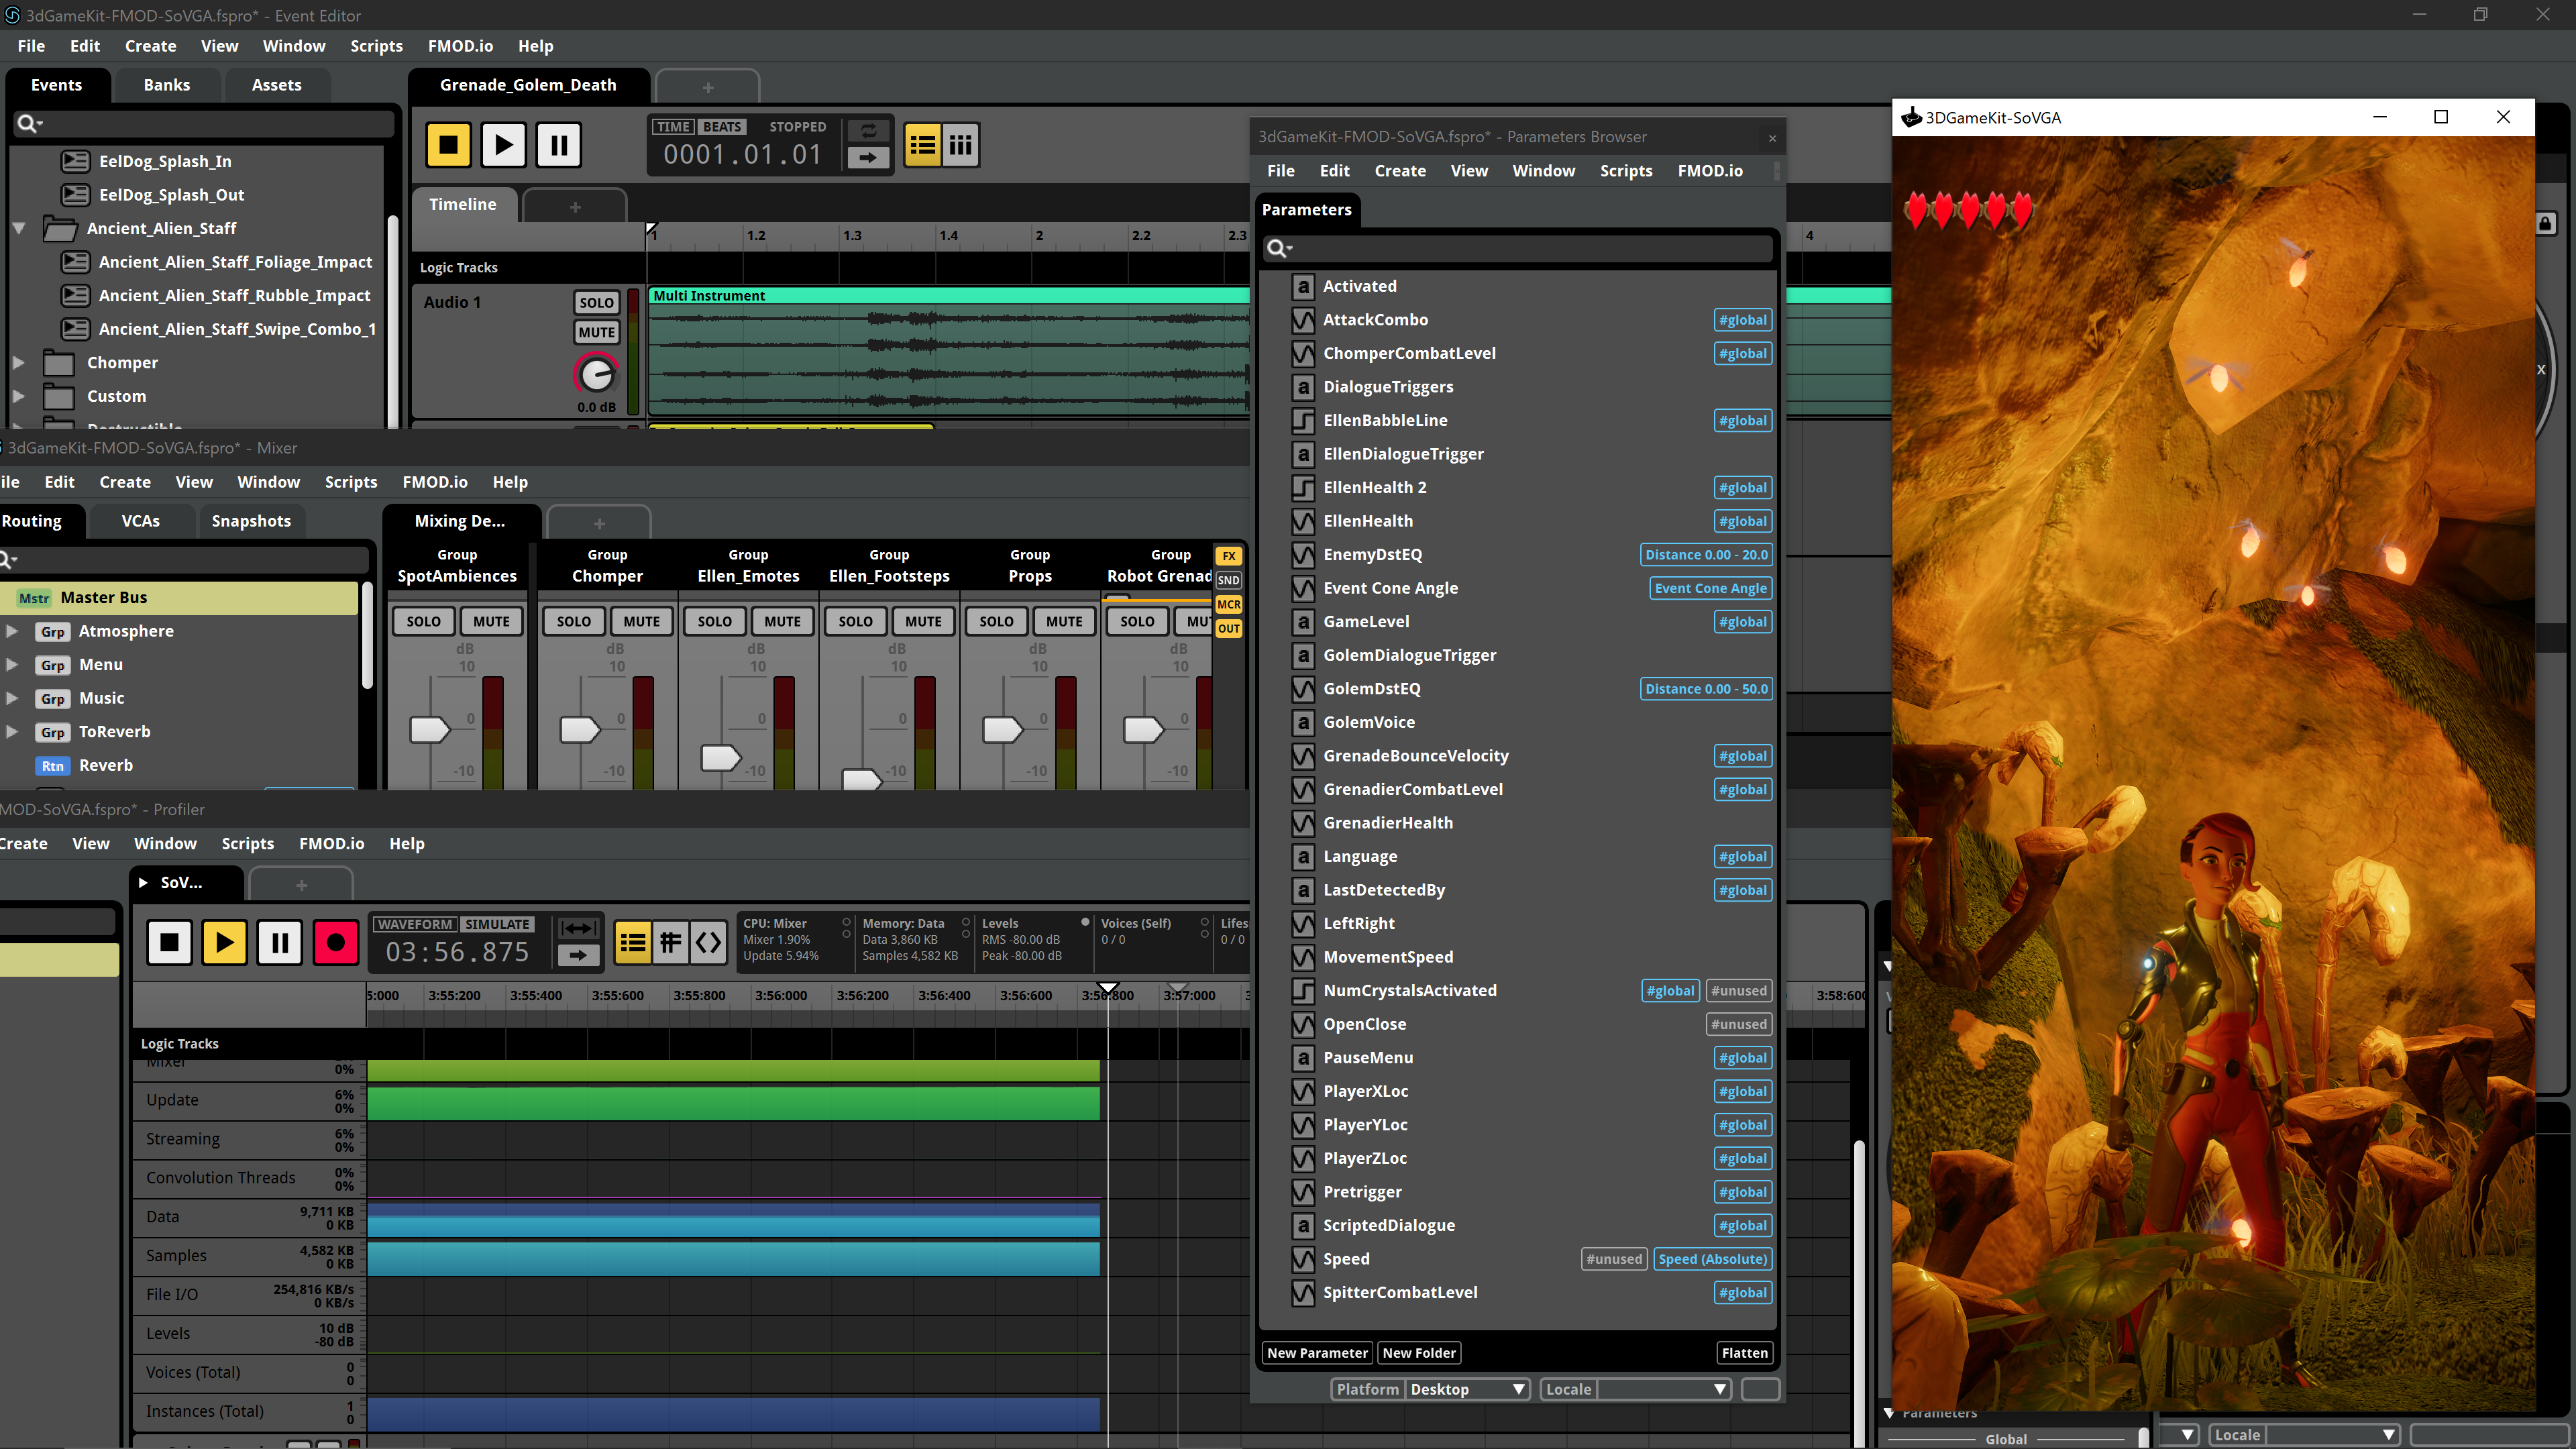Expand the Music group in Routing

12,698
